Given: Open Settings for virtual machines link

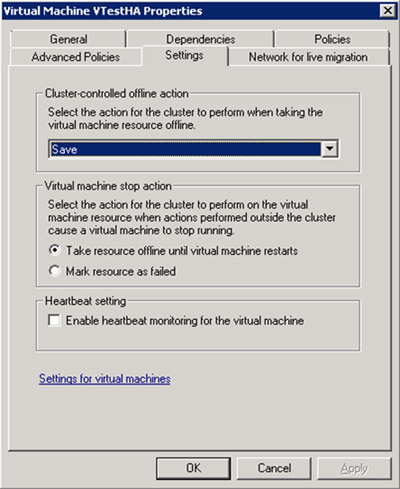Looking at the screenshot, I should (x=105, y=379).
